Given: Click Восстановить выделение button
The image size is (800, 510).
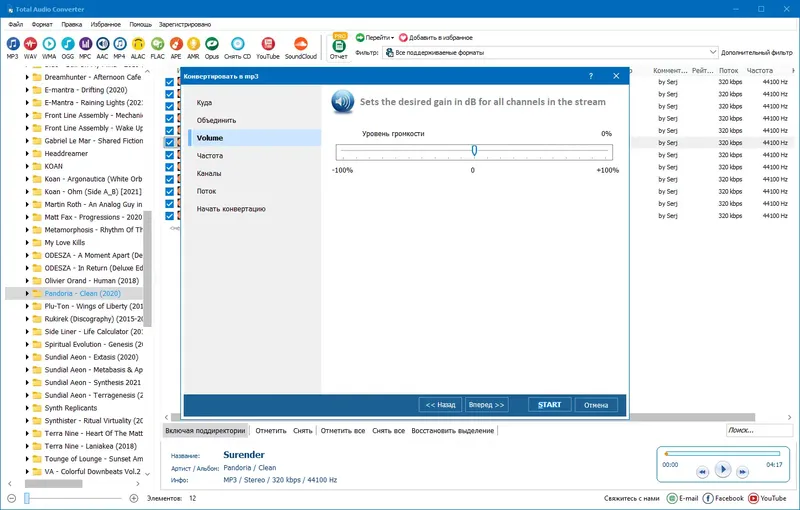Looking at the screenshot, I should (x=453, y=430).
